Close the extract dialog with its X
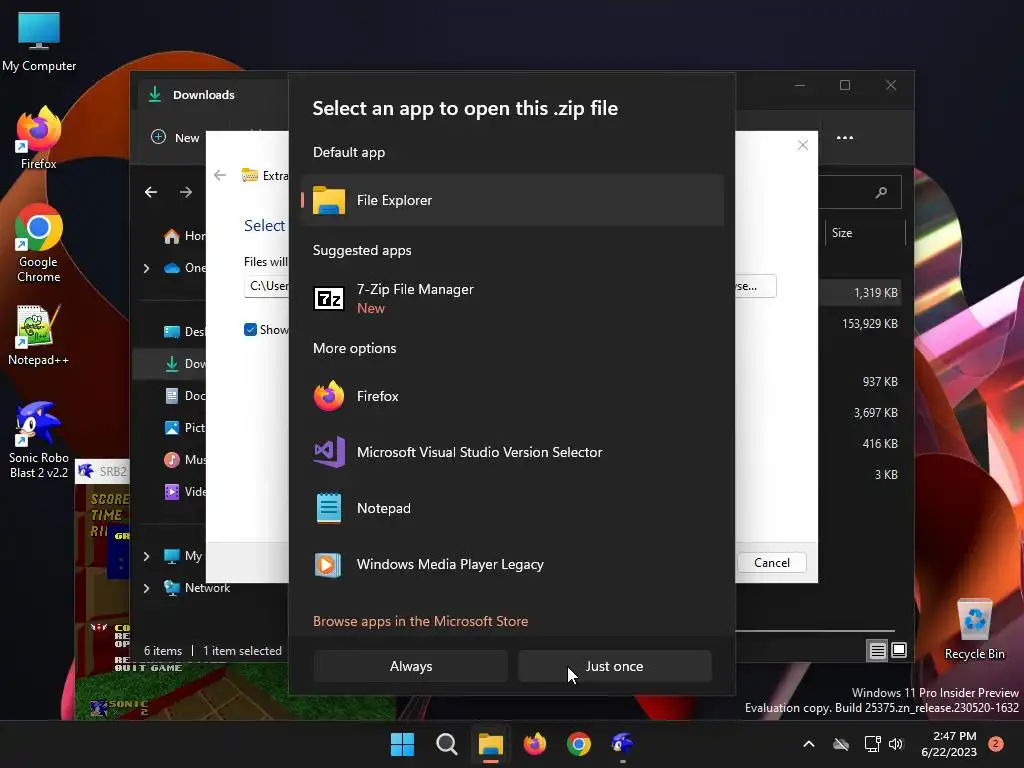1024x768 pixels. 803,145
